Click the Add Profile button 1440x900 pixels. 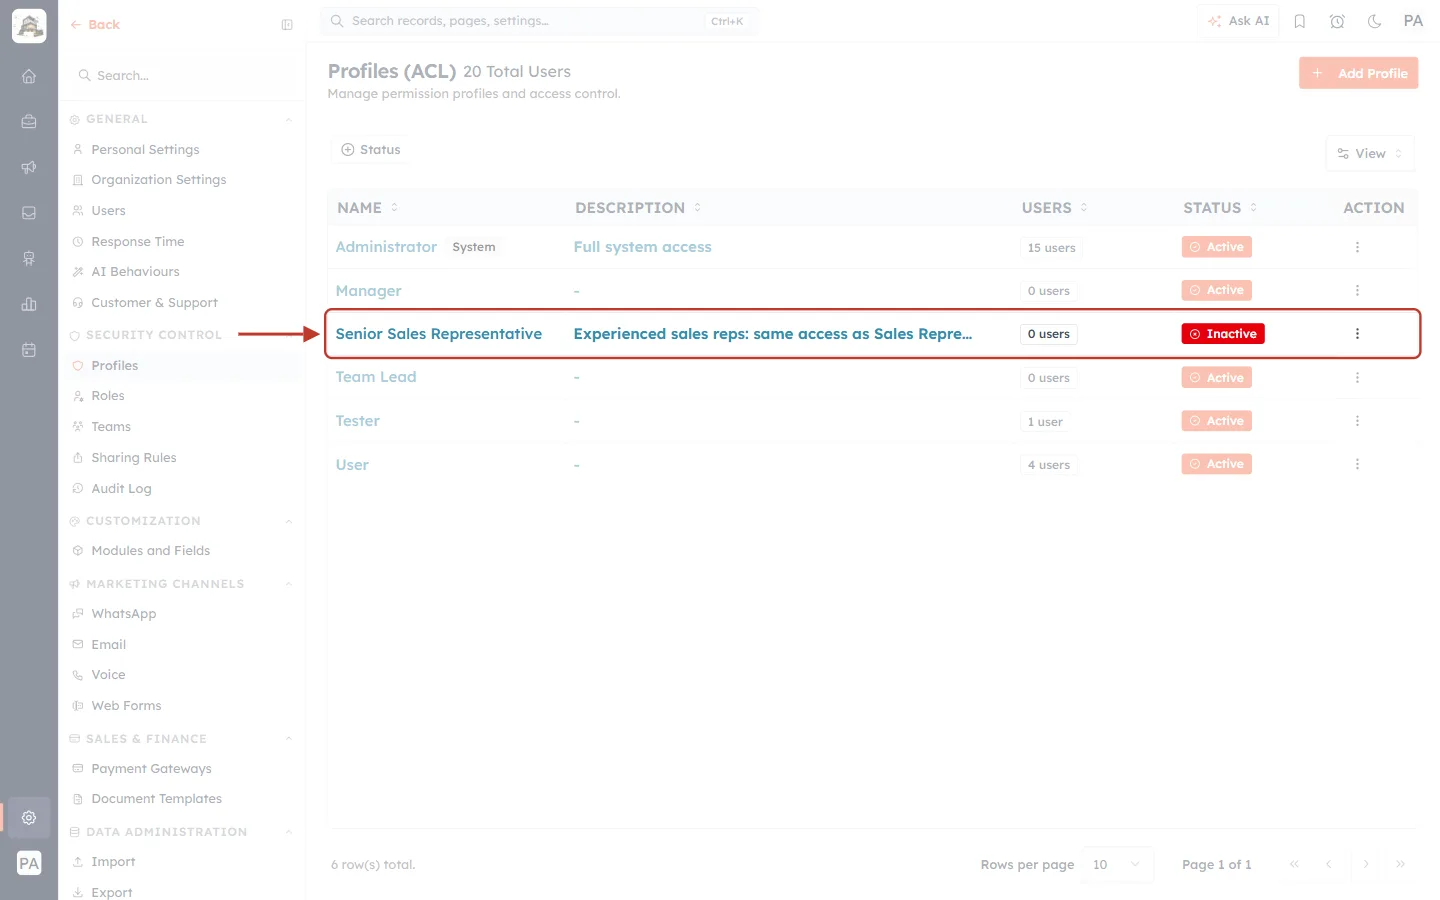point(1358,73)
